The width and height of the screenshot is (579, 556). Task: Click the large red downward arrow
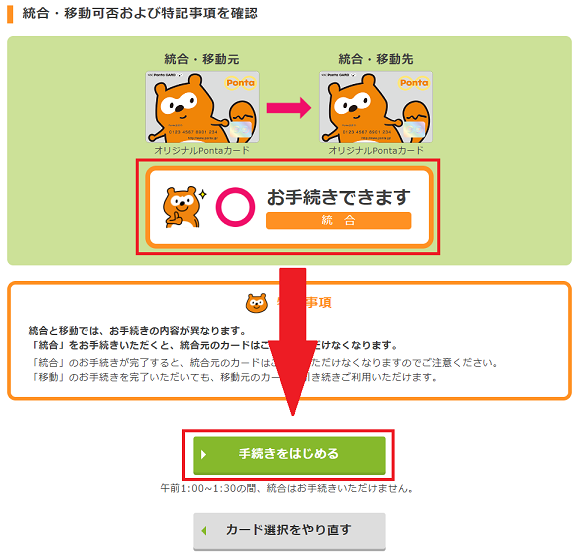tap(292, 342)
